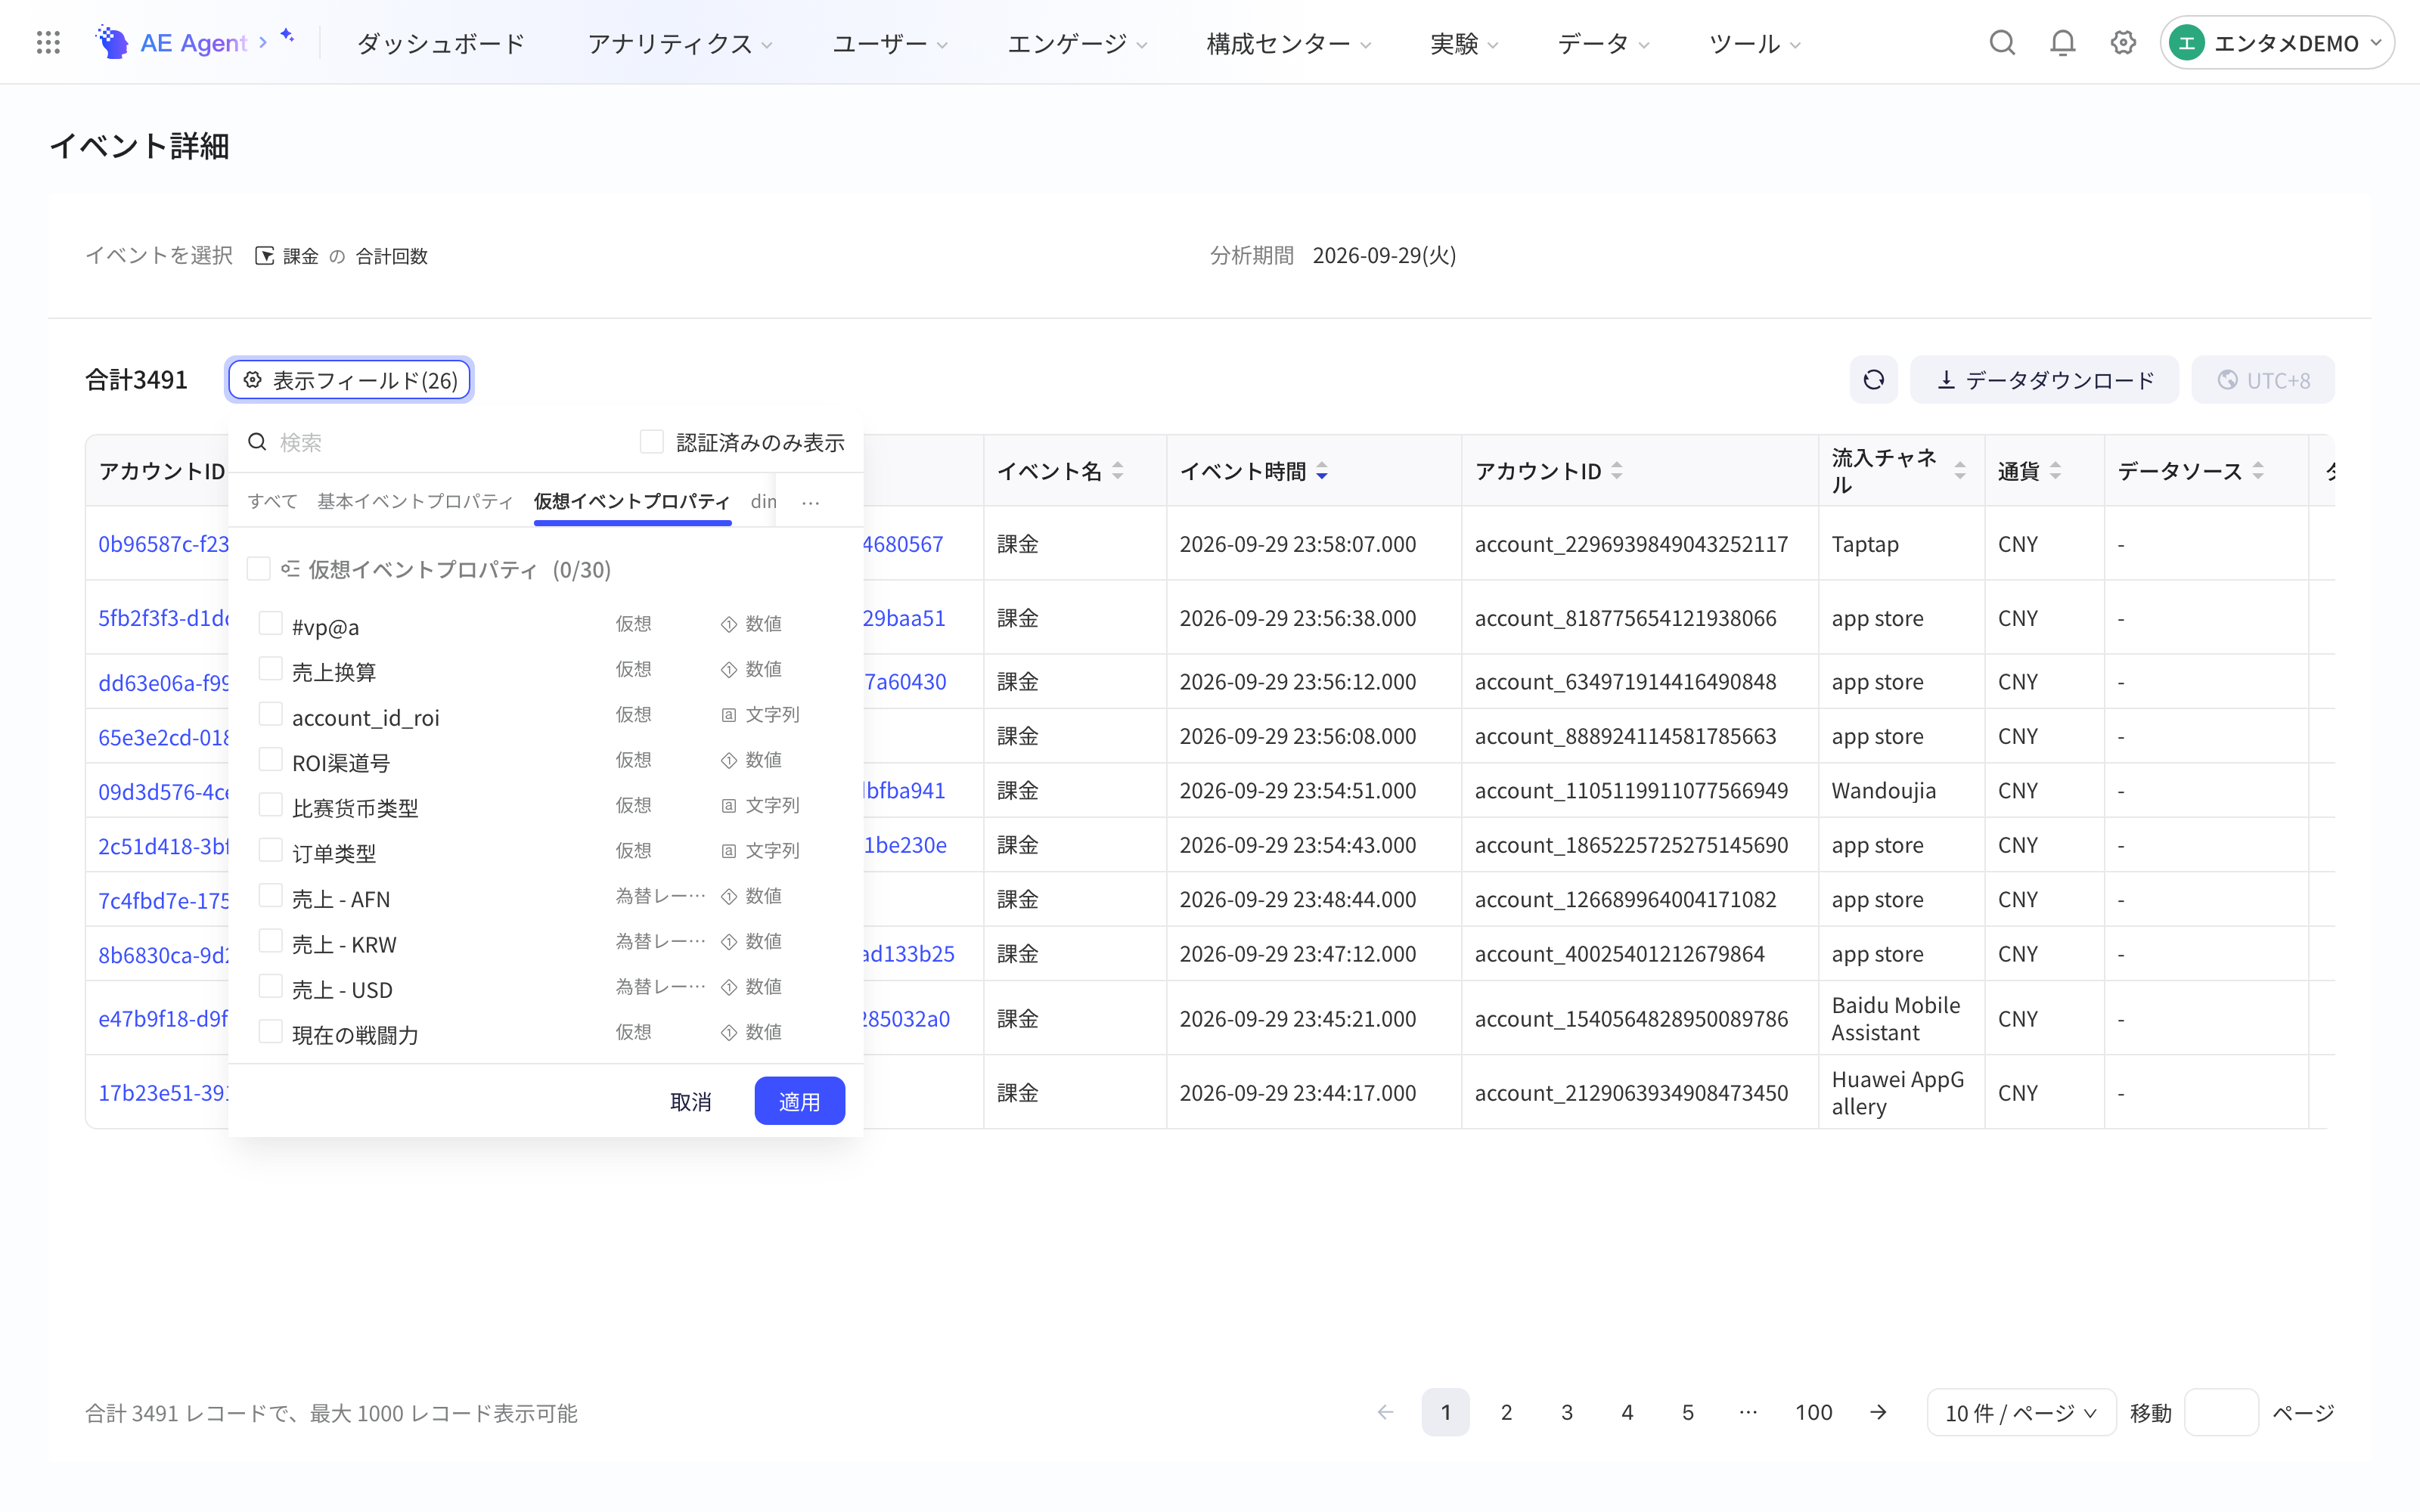Expand the ユーザー menu
Screen dimensions: 2420x1512
[x=890, y=43]
